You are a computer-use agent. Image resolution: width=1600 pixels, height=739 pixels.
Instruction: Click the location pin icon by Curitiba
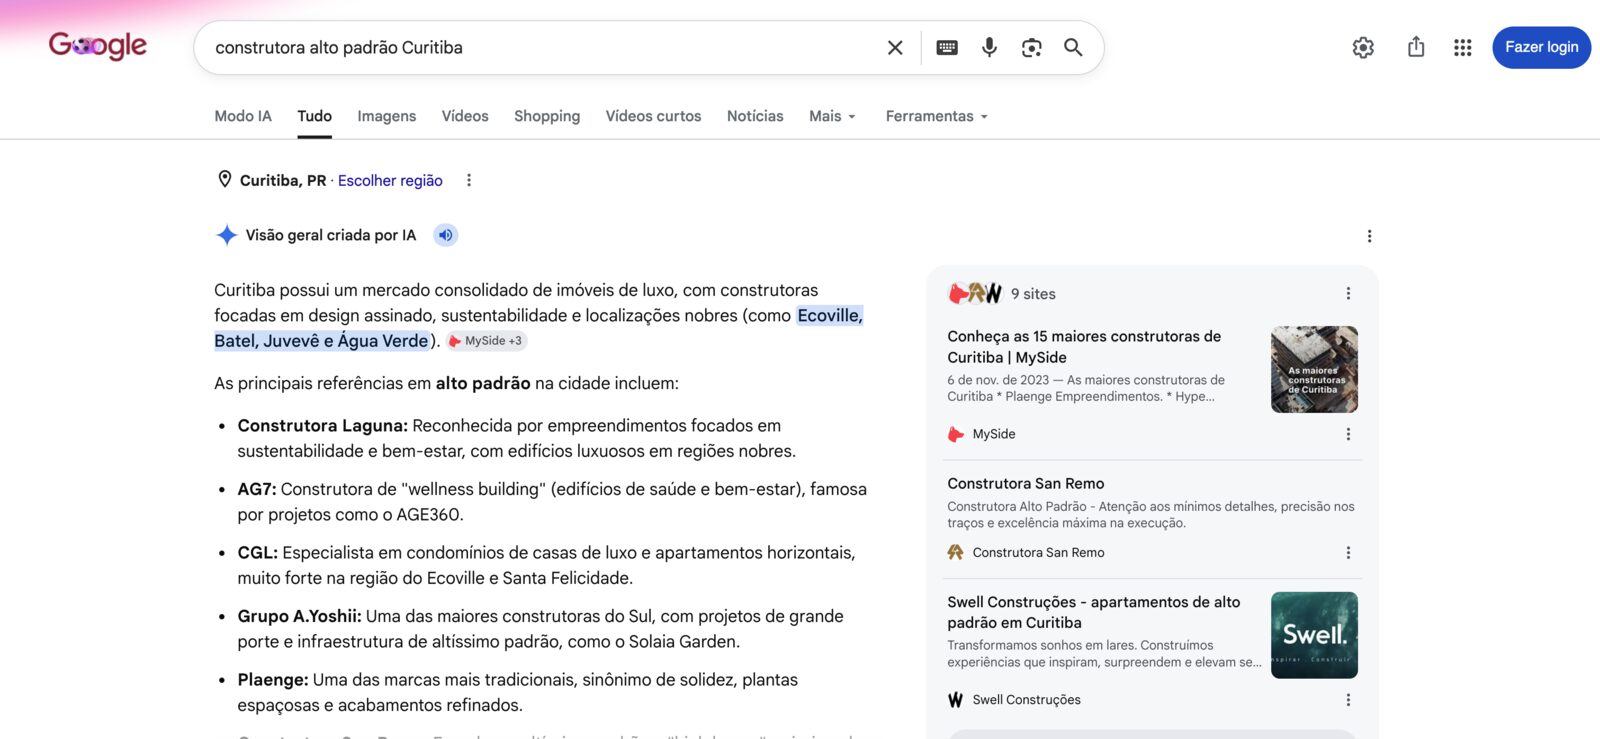[225, 179]
